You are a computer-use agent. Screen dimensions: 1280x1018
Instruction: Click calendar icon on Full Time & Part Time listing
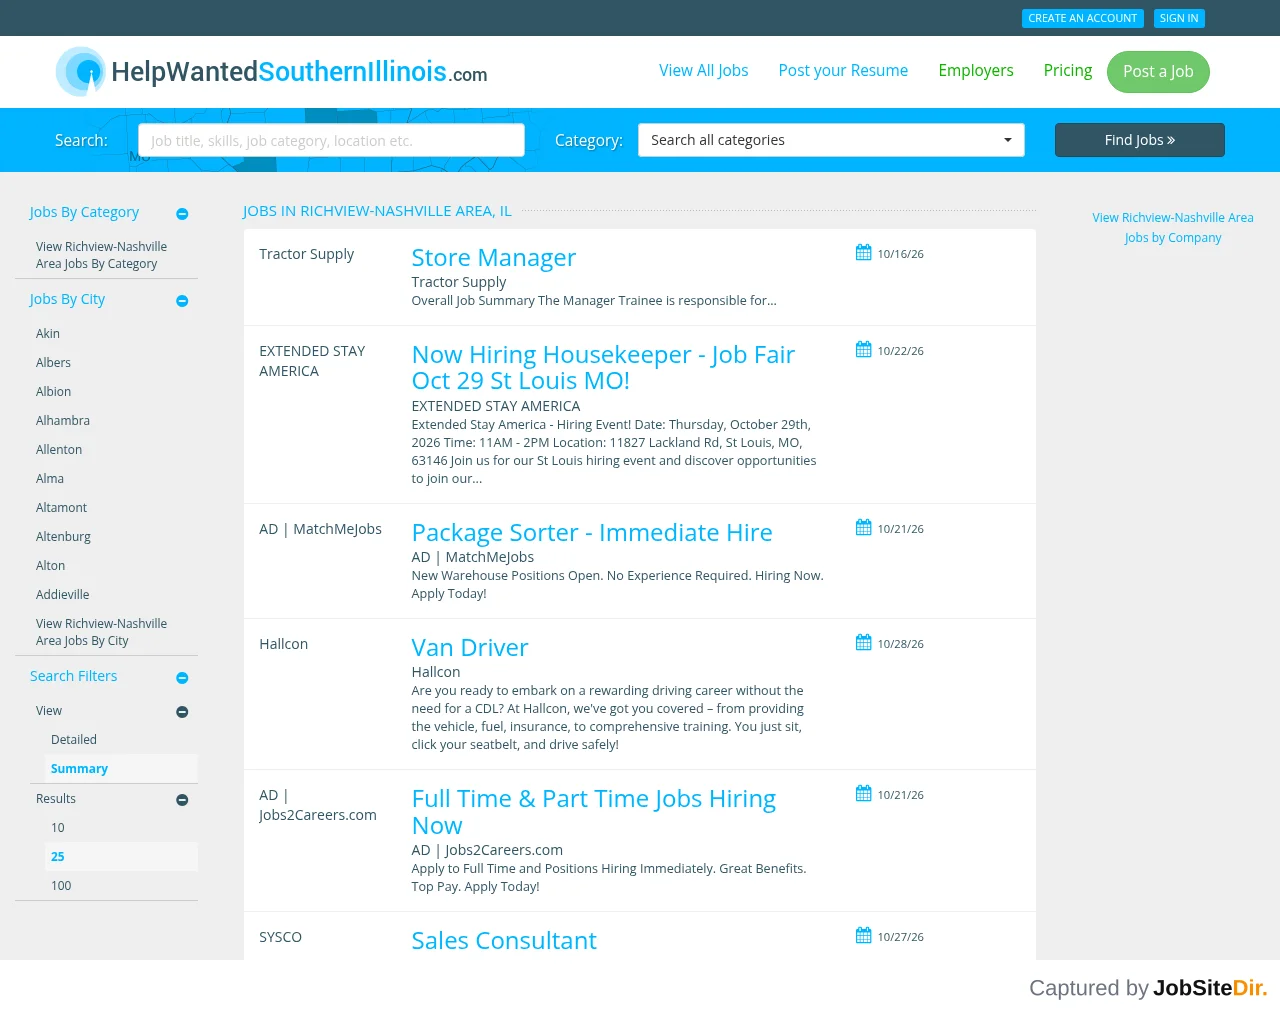[864, 794]
